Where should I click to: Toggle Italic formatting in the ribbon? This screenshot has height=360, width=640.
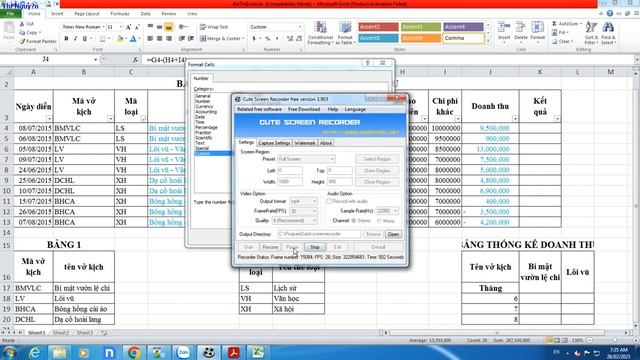coord(75,38)
